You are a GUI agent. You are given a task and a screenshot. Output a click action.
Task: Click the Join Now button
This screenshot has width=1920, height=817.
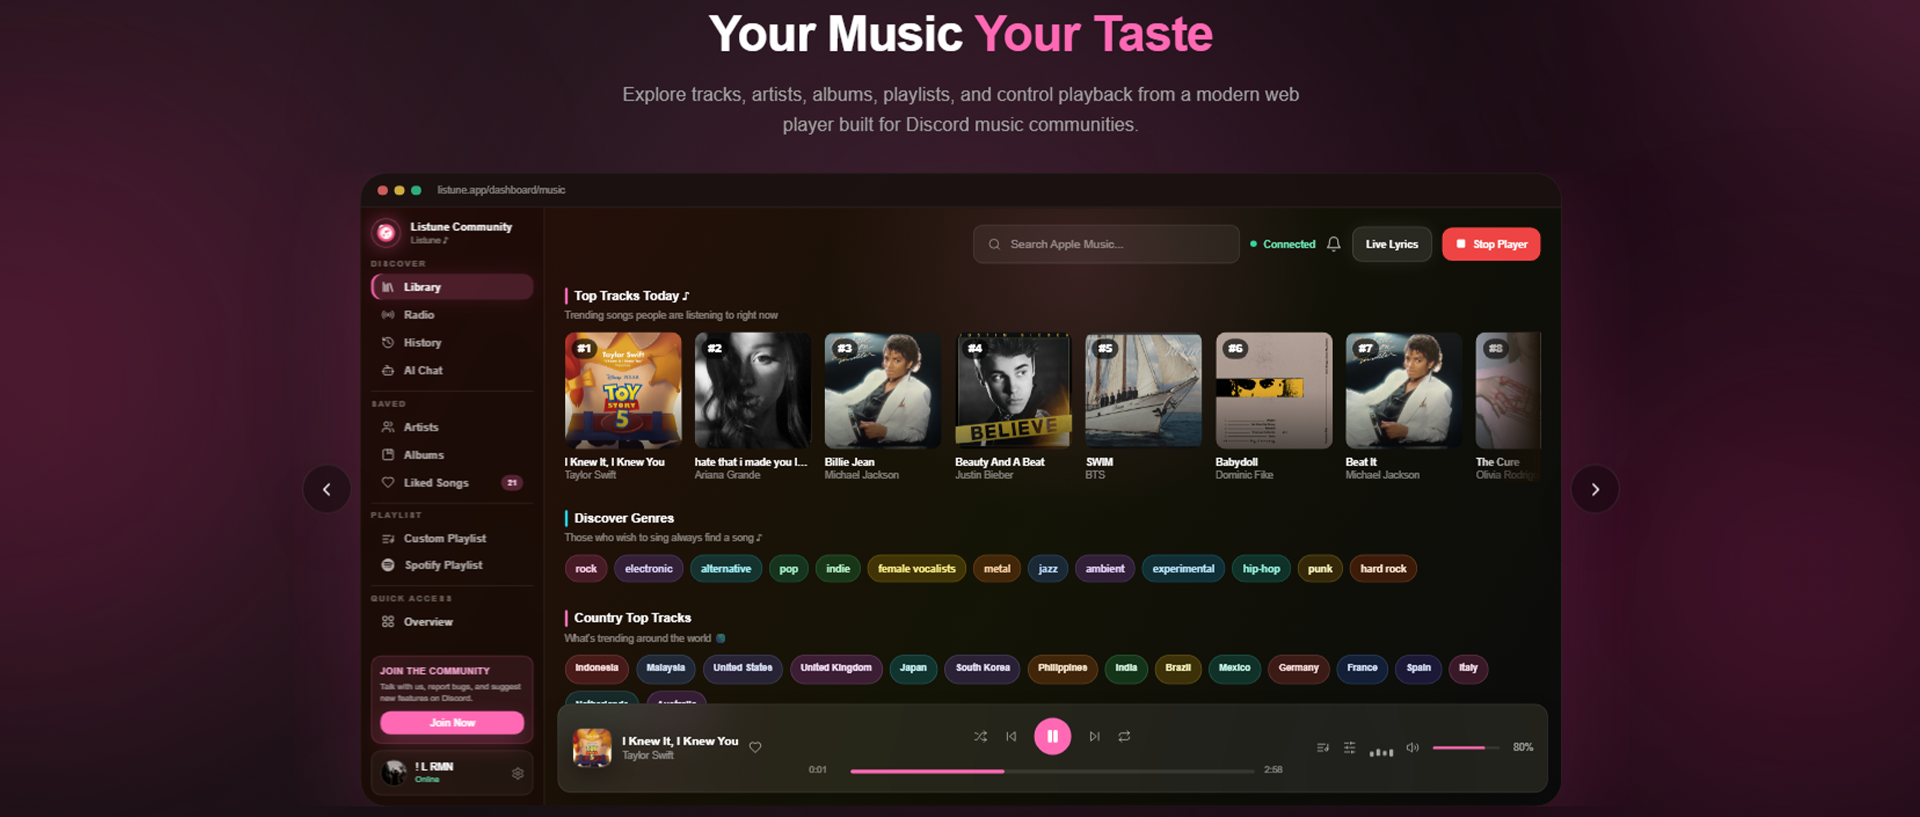tap(452, 723)
